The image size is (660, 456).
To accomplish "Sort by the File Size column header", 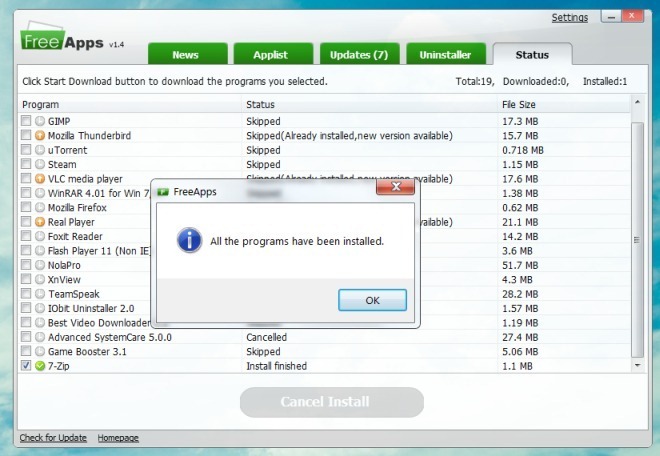I will click(564, 104).
